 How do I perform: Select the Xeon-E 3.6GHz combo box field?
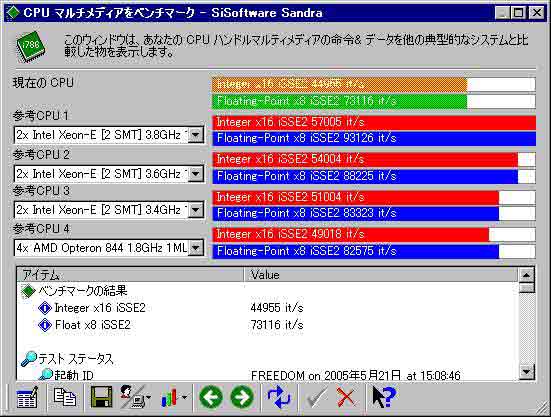click(x=109, y=174)
